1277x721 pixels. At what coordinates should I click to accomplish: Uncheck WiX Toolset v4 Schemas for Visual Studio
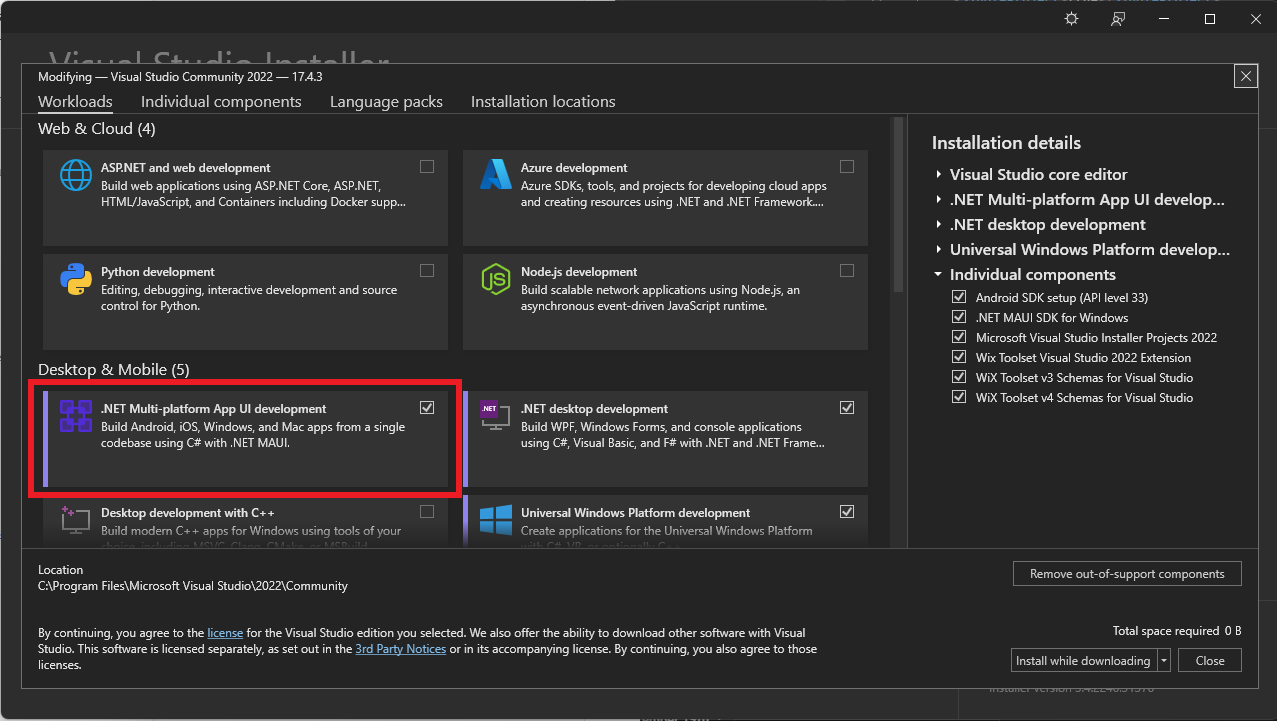pyautogui.click(x=959, y=397)
